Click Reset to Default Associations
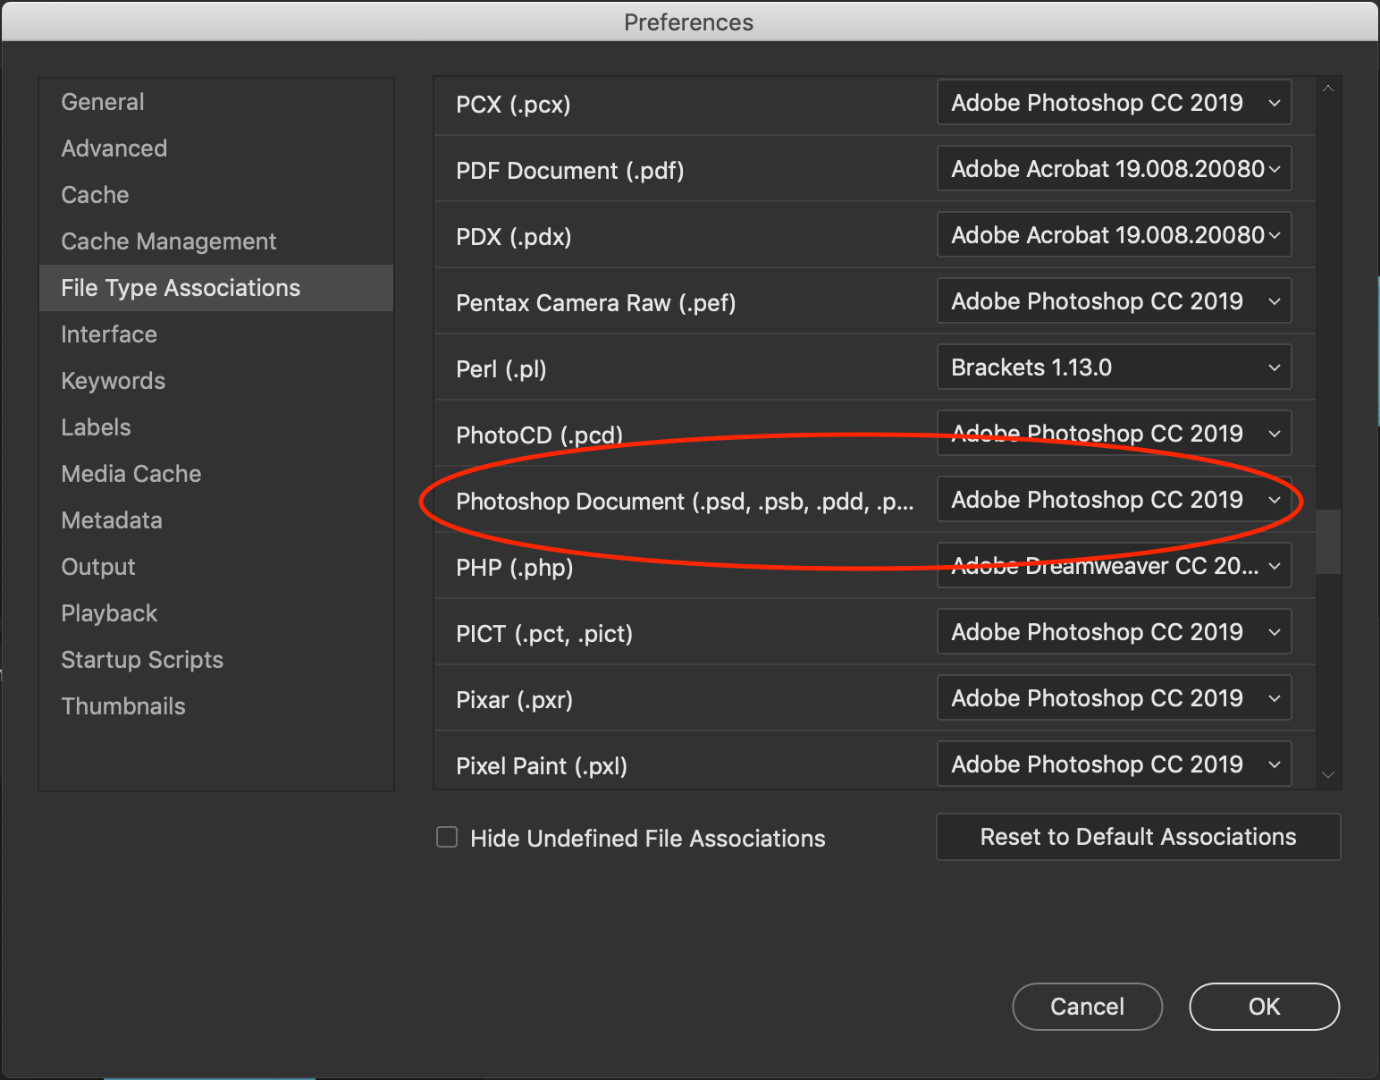1380x1080 pixels. [1137, 837]
